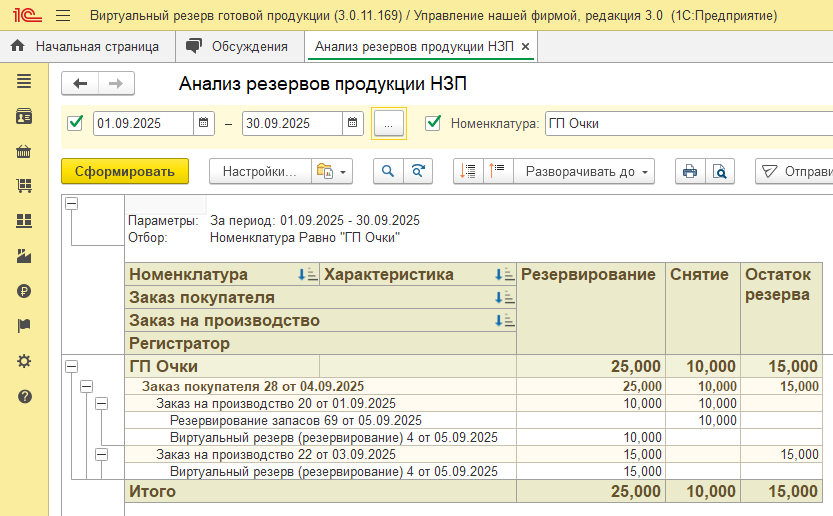Open the ruble money sidebar section
This screenshot has height=516, width=833.
[24, 291]
